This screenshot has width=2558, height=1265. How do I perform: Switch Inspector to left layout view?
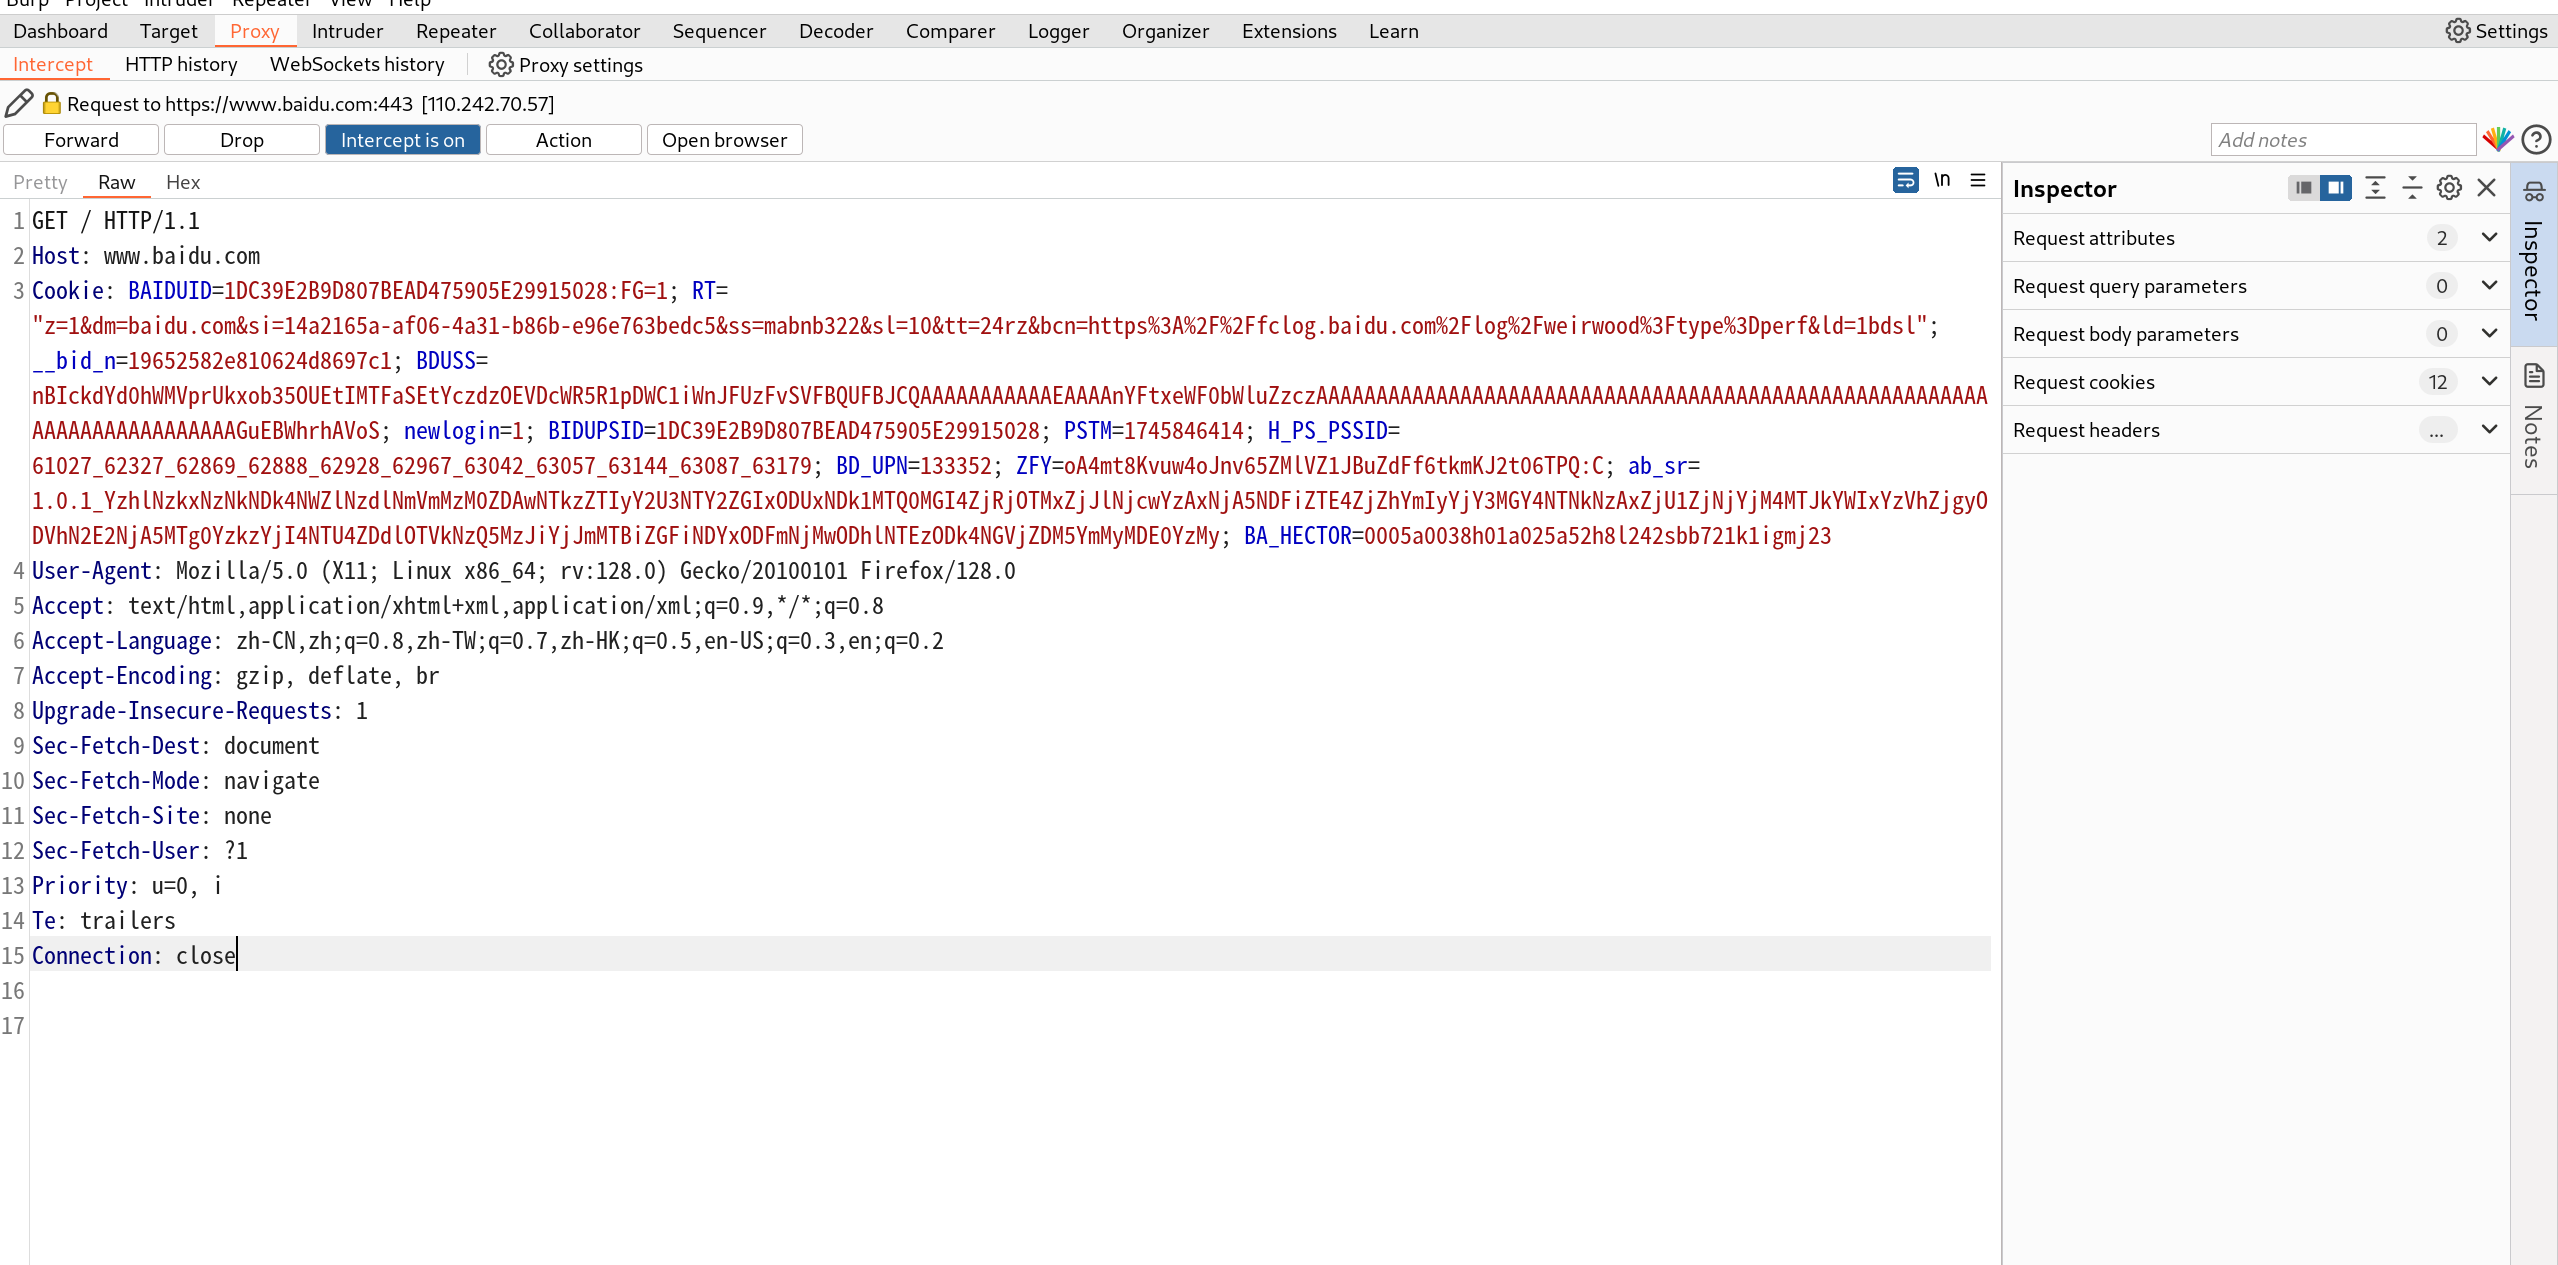coord(2303,188)
